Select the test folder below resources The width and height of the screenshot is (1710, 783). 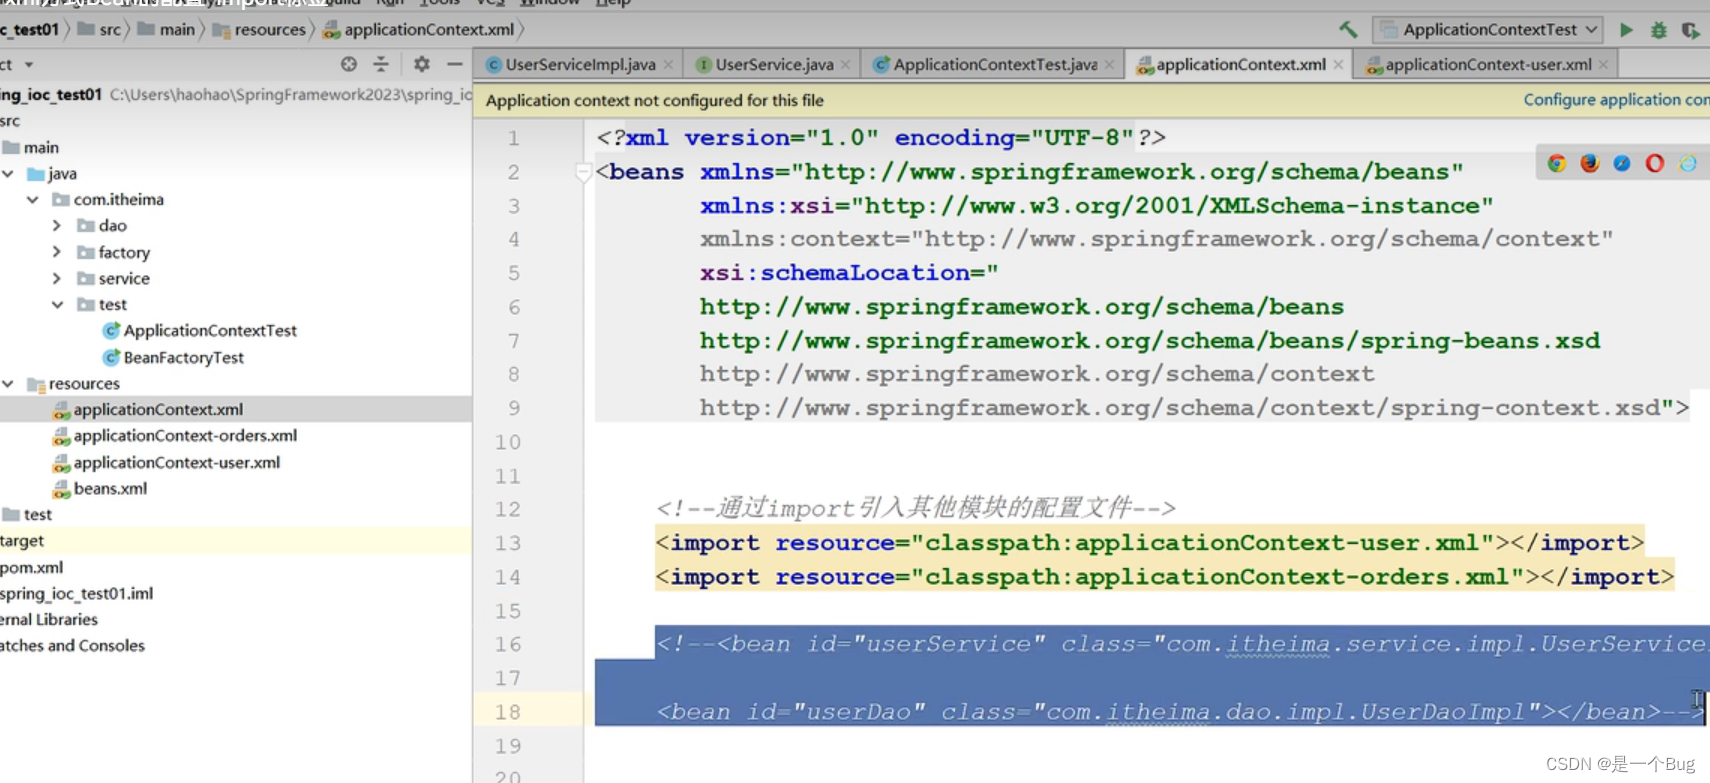pos(27,515)
